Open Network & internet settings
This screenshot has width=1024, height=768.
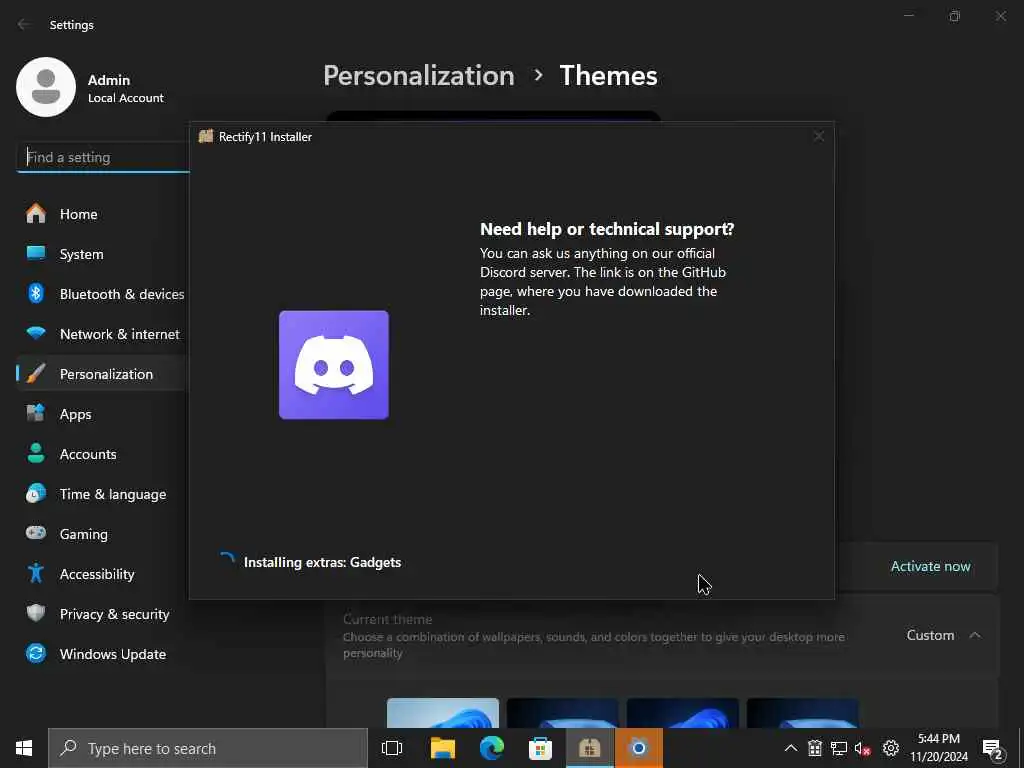pos(103,334)
